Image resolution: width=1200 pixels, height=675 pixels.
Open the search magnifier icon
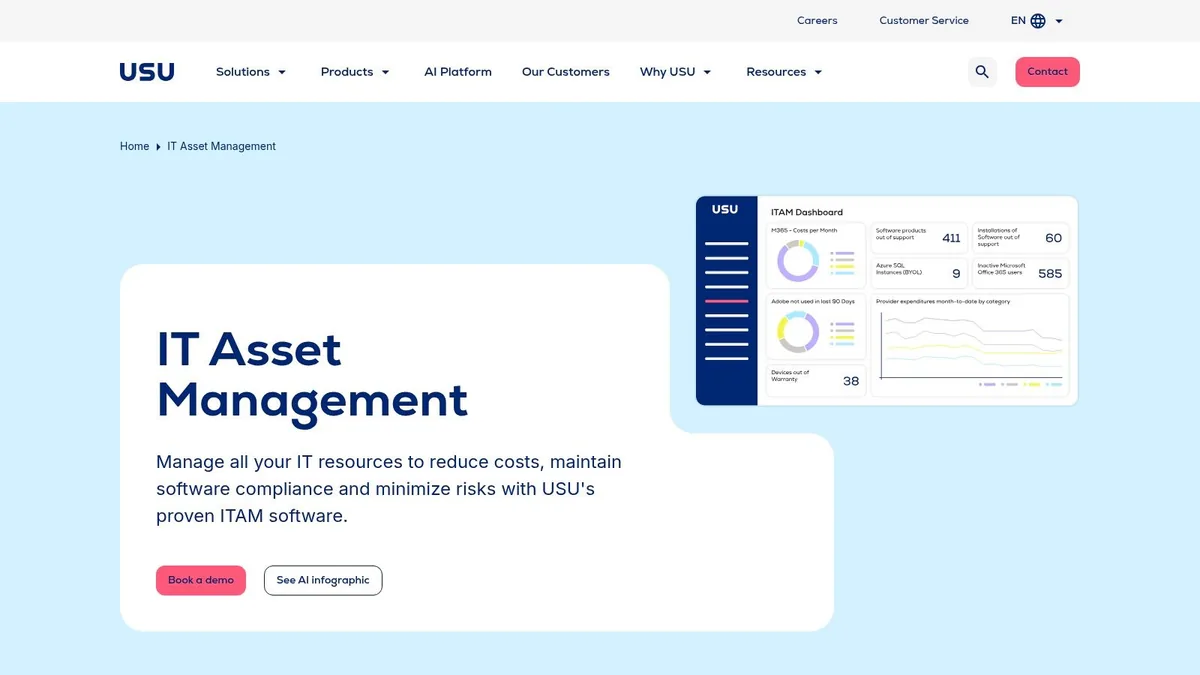(982, 72)
